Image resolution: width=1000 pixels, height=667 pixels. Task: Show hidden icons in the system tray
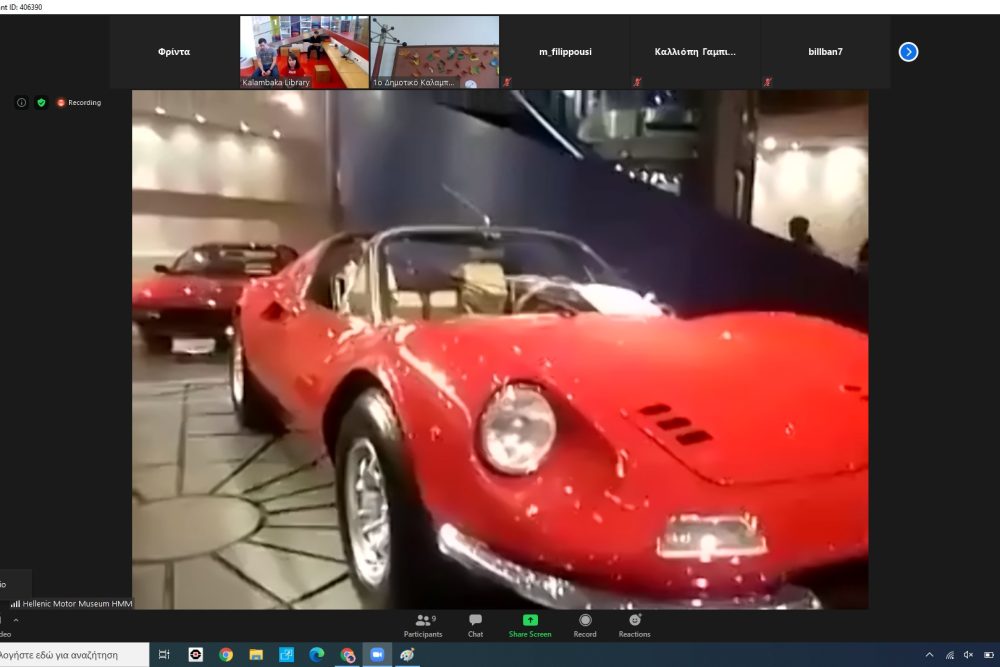tap(929, 655)
